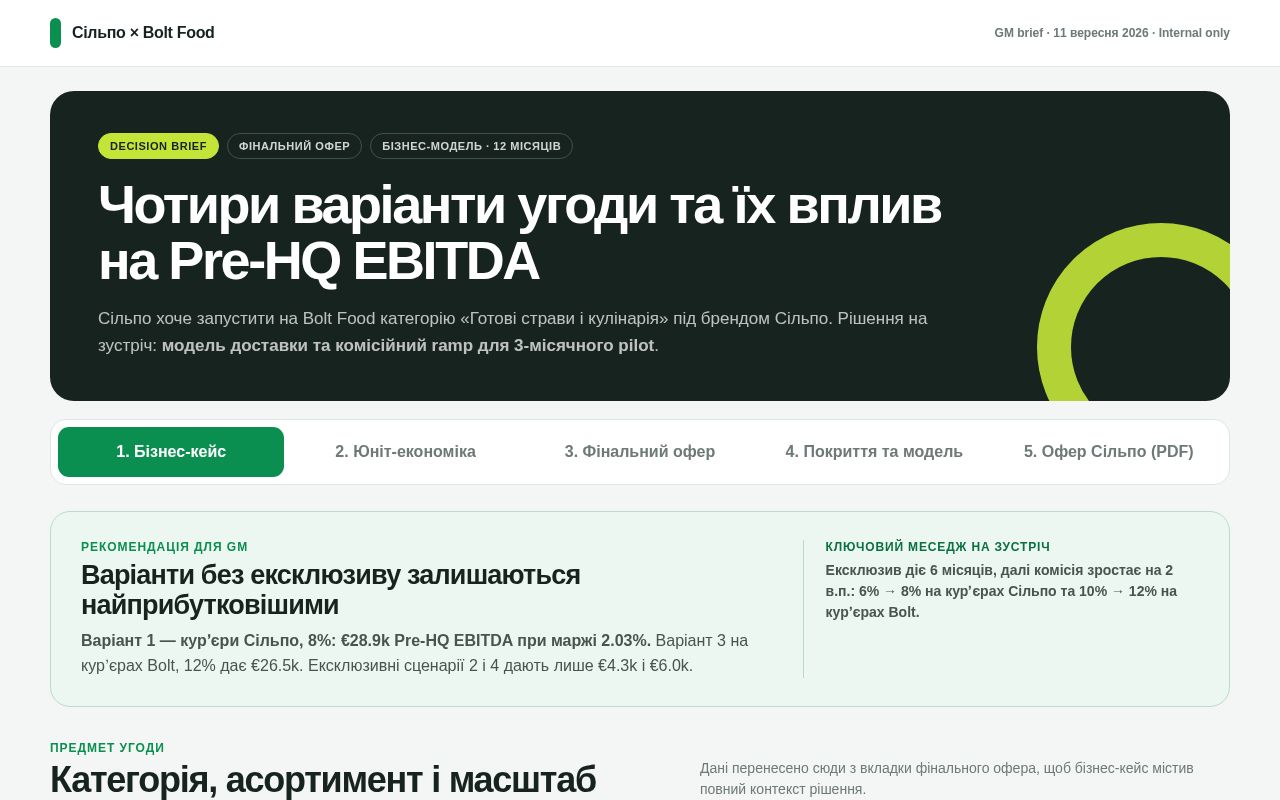Click the РЕКОМЕНДАЦІЯ ДЛЯ GM label
This screenshot has width=1280, height=800.
(x=164, y=547)
